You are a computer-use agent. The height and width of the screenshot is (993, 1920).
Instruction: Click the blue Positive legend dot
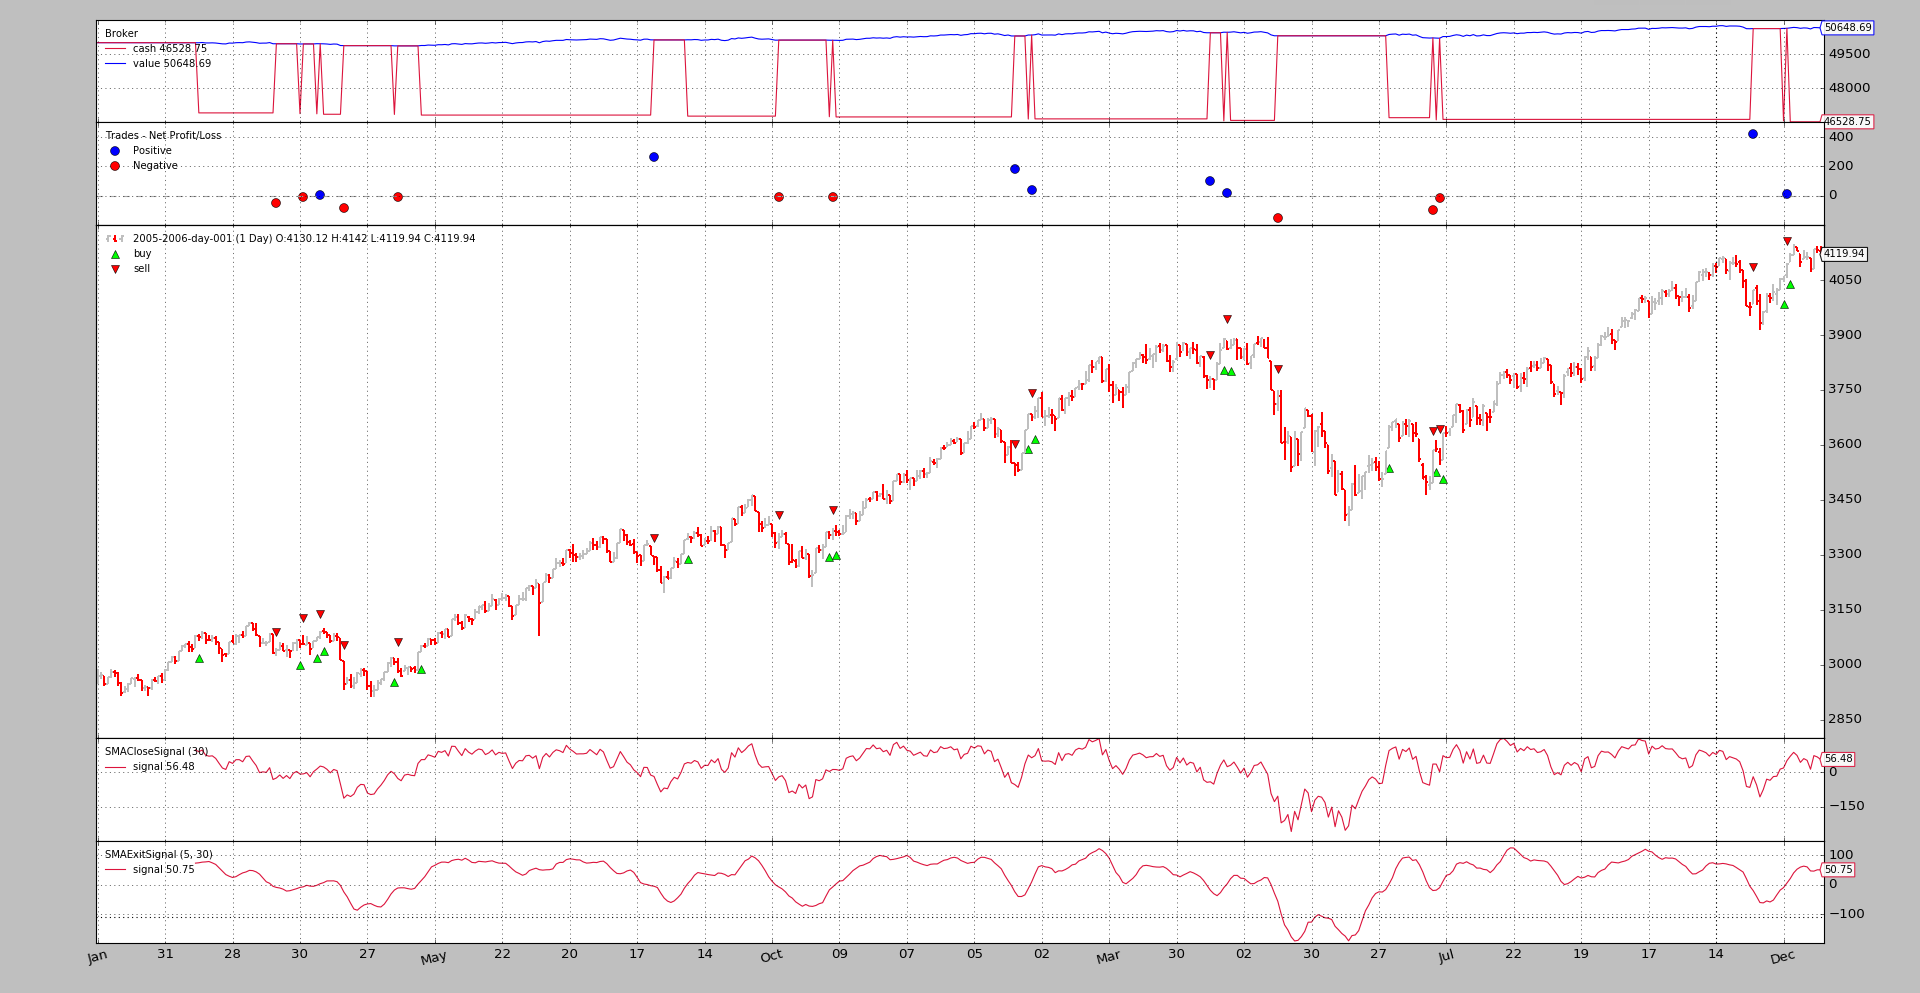tap(115, 151)
